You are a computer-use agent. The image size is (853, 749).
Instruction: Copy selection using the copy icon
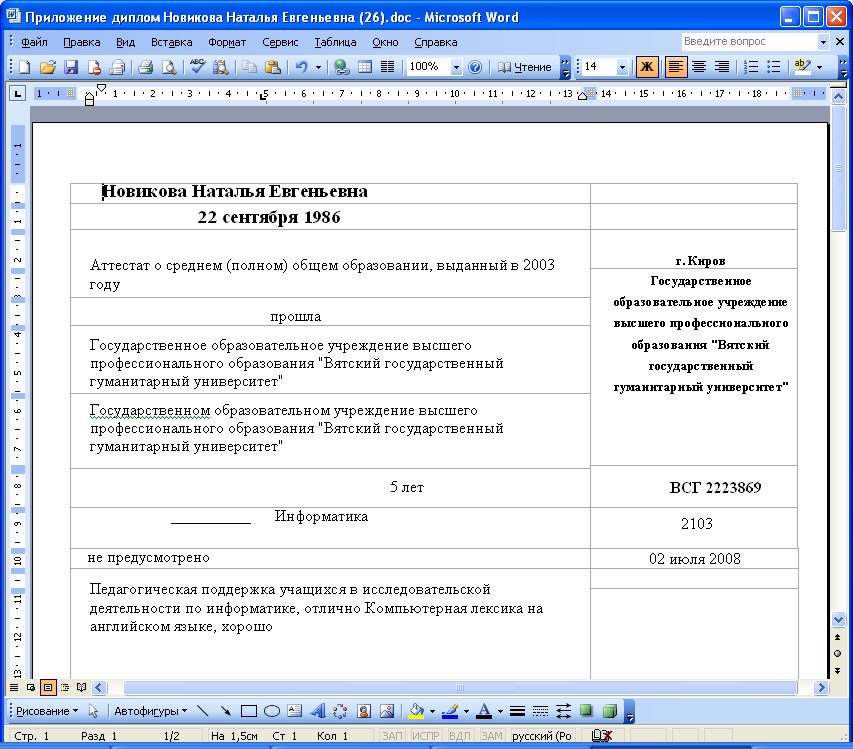click(250, 67)
